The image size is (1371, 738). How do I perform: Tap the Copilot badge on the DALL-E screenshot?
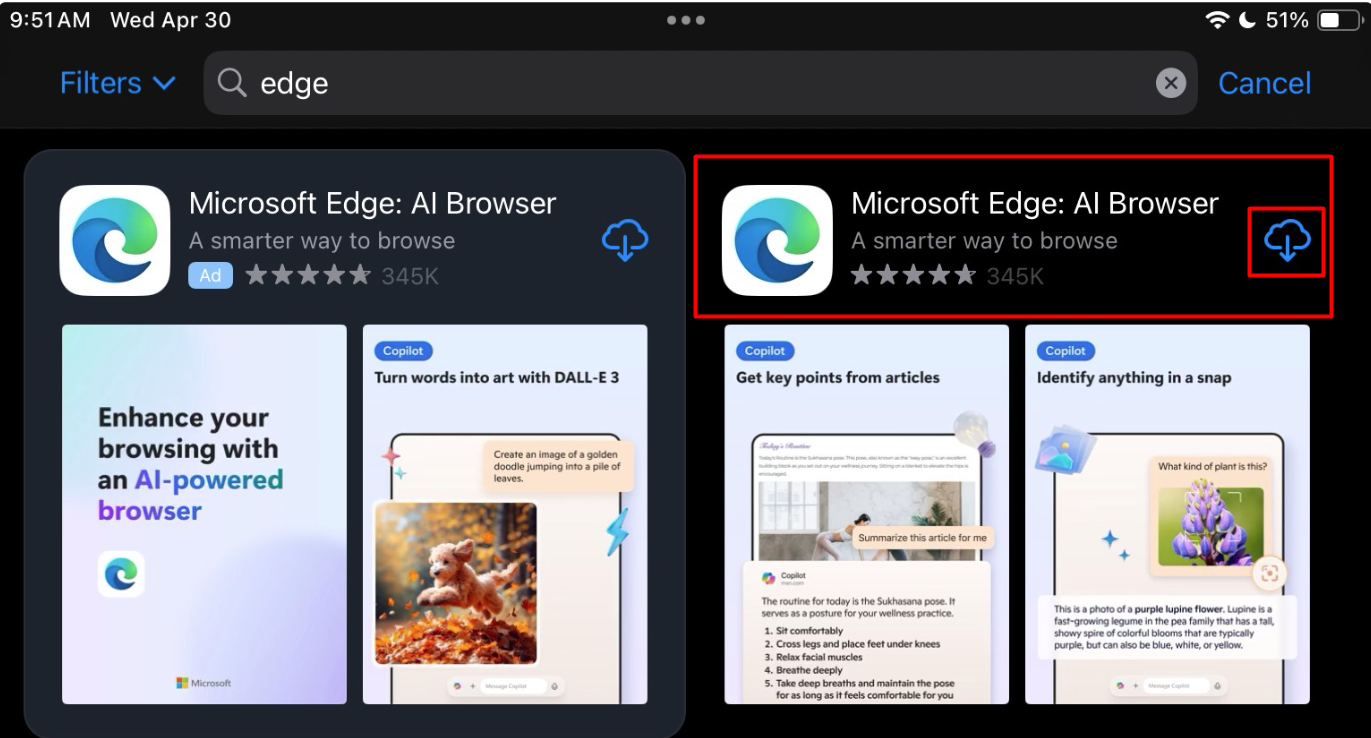tap(403, 351)
